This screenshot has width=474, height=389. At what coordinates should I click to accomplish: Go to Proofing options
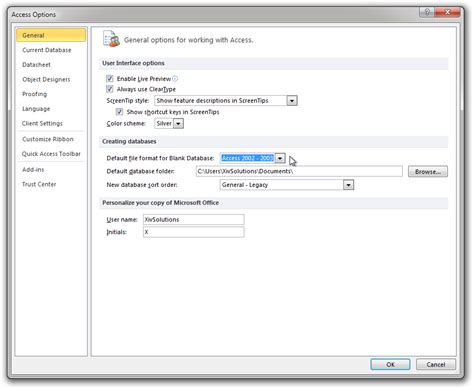(x=34, y=94)
